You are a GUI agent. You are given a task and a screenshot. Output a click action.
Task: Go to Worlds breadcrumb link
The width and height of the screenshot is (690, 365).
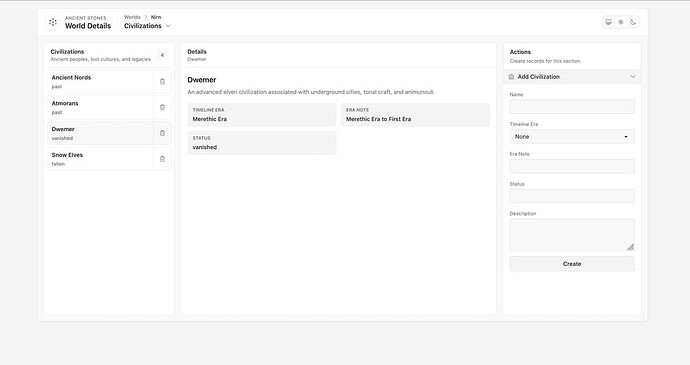(x=132, y=17)
